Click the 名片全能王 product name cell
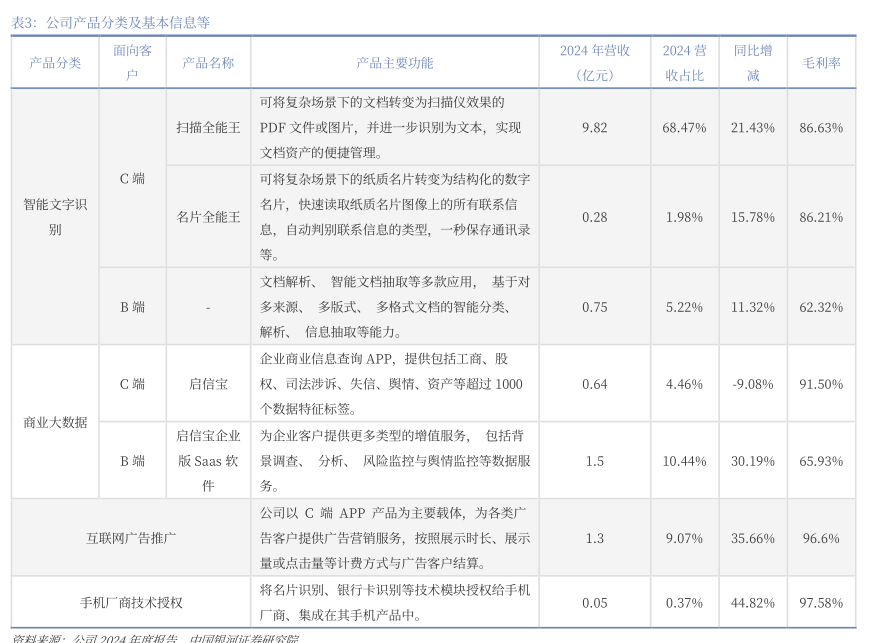This screenshot has width=888, height=643. tap(208, 217)
